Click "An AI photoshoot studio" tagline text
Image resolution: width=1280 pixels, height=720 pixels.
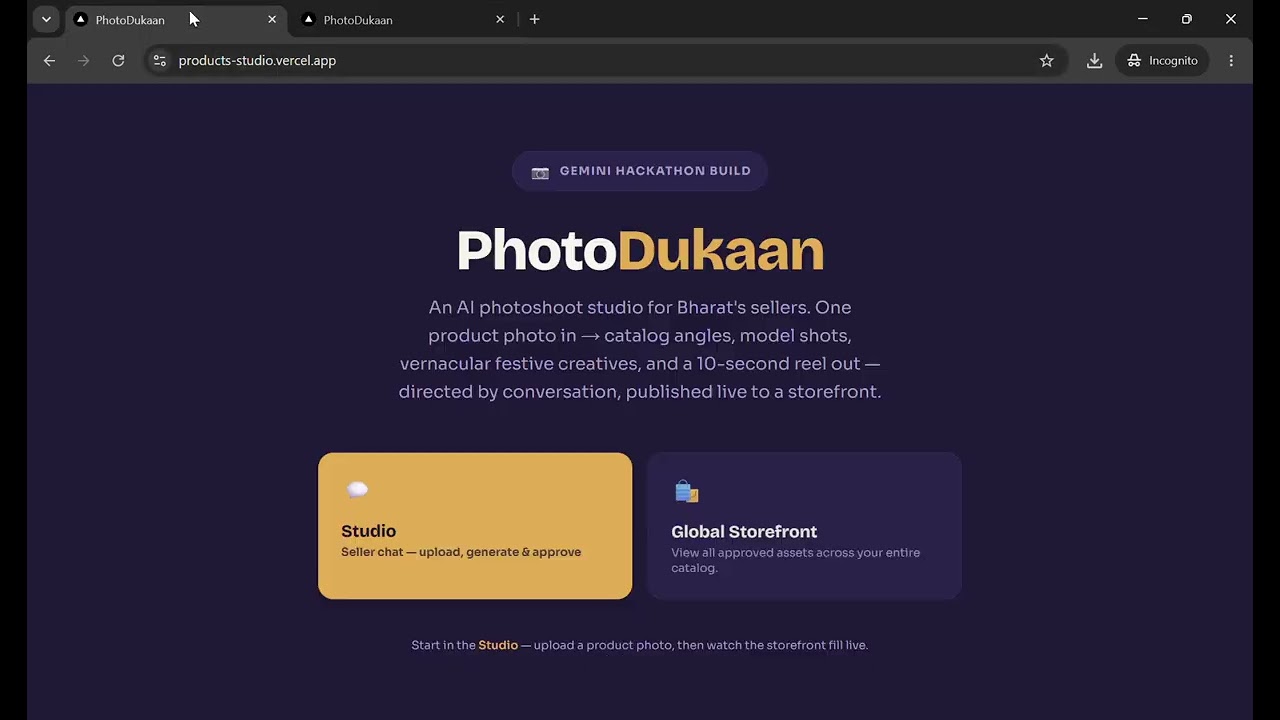[640, 349]
